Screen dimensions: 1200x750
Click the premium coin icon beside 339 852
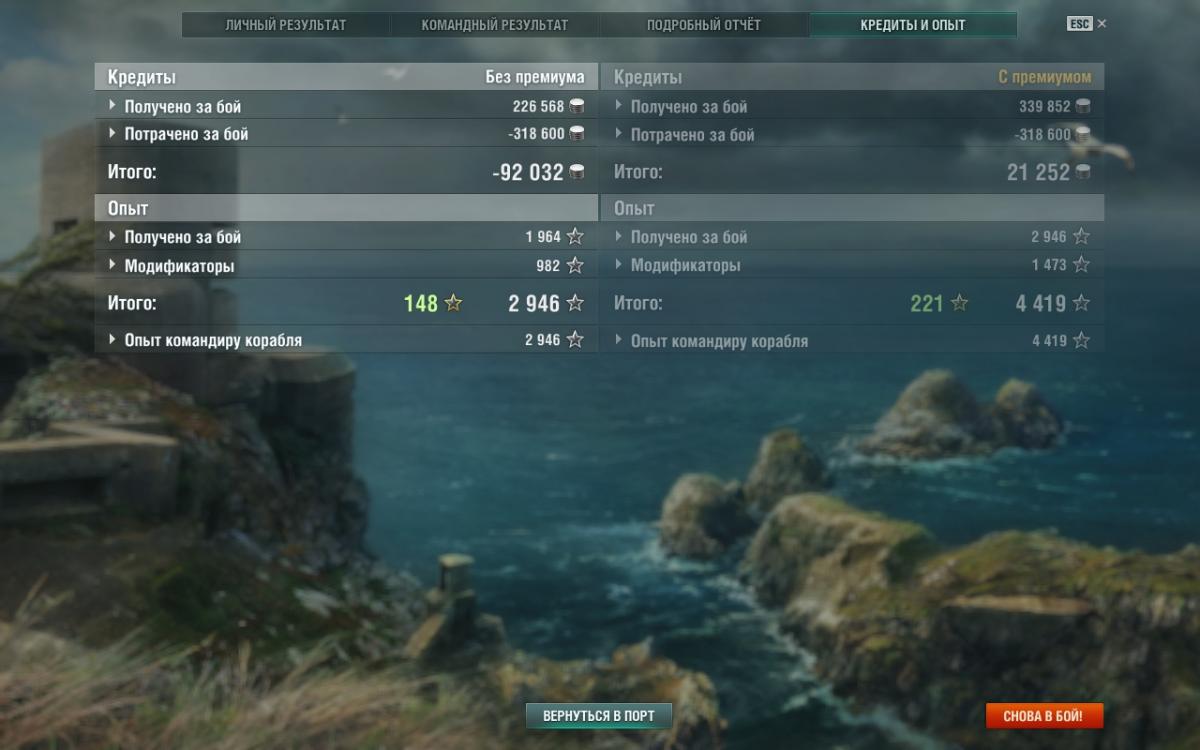pos(1083,106)
